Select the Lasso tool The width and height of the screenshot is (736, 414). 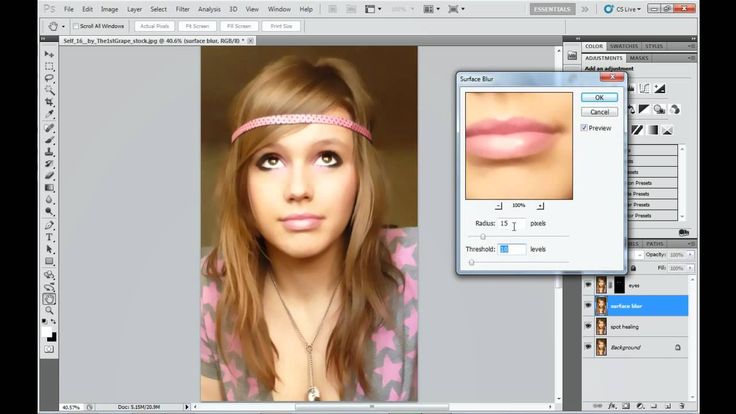coord(49,78)
